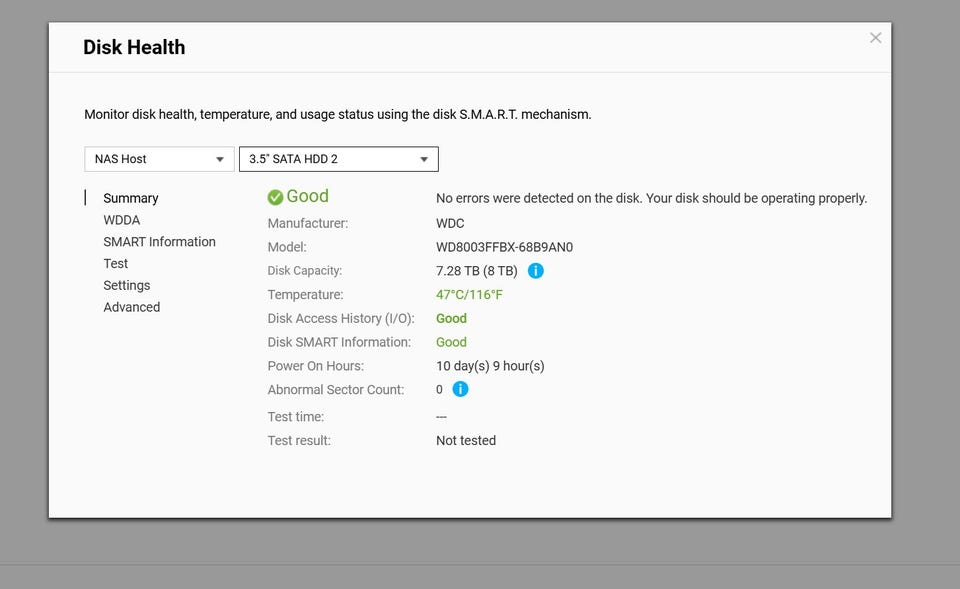Click the 47°C/116°F temperature value
Viewport: 960px width, 589px height.
tap(469, 294)
